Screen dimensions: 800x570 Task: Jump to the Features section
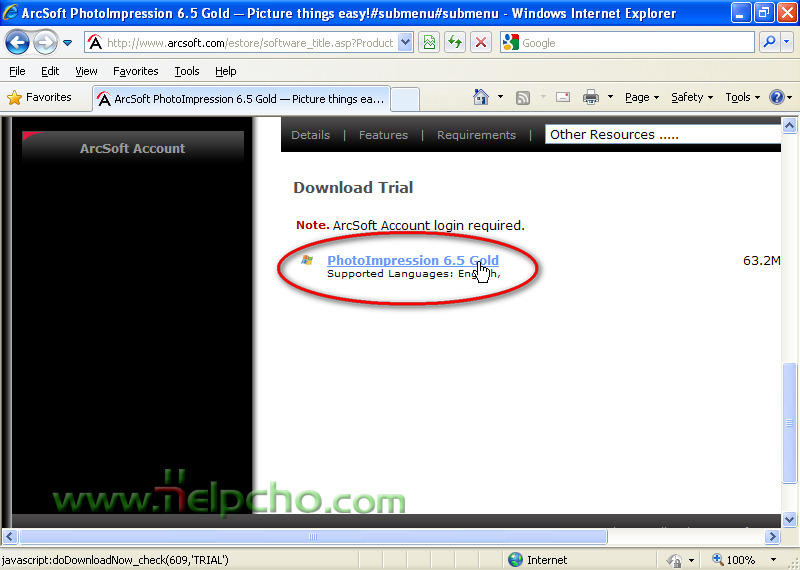coord(383,135)
